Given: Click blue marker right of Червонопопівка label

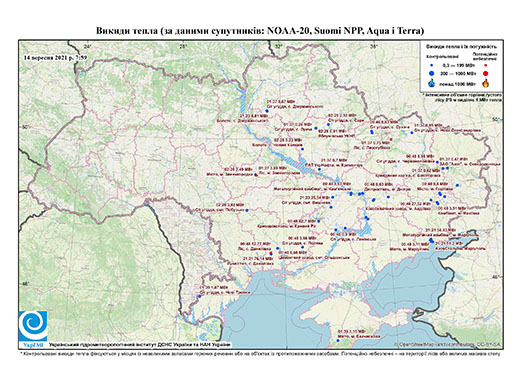Looking at the screenshot, I should tap(437, 162).
